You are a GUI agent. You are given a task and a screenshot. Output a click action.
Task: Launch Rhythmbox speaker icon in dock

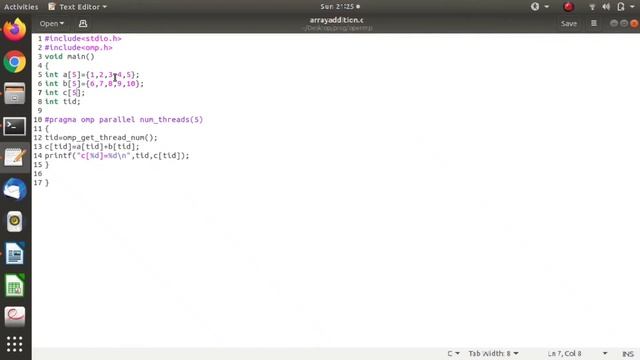[15, 221]
